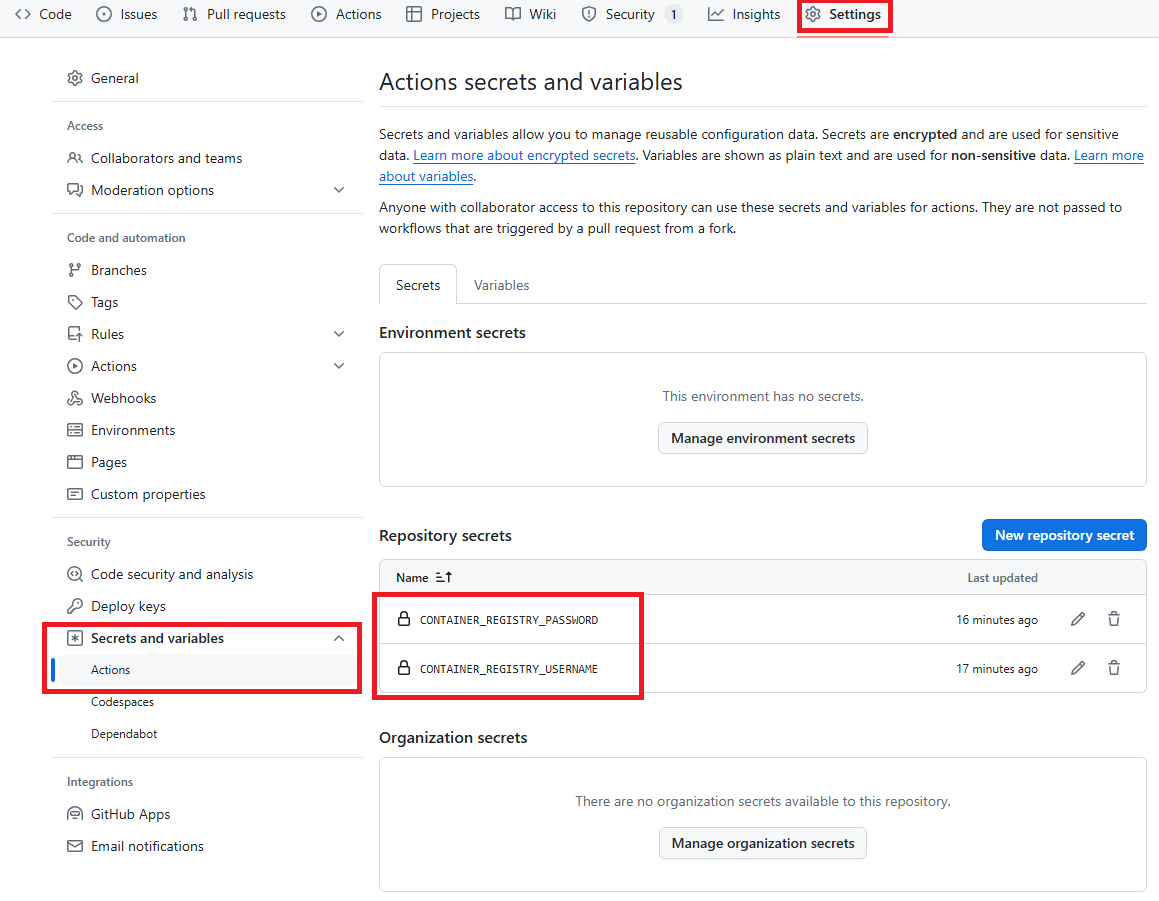Click the "16 minutes ago" timestamp
1159x901 pixels.
[x=996, y=619]
